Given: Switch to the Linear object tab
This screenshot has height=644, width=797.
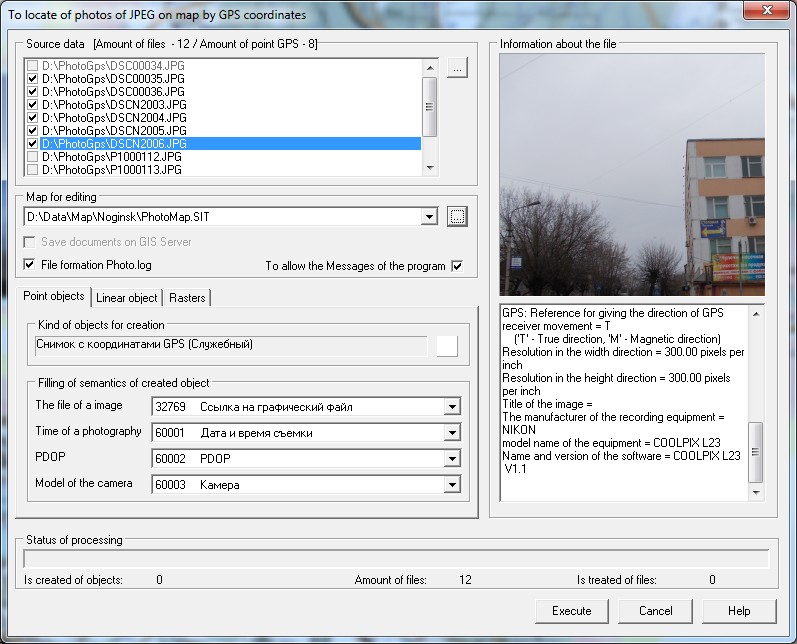Looking at the screenshot, I should tap(127, 298).
